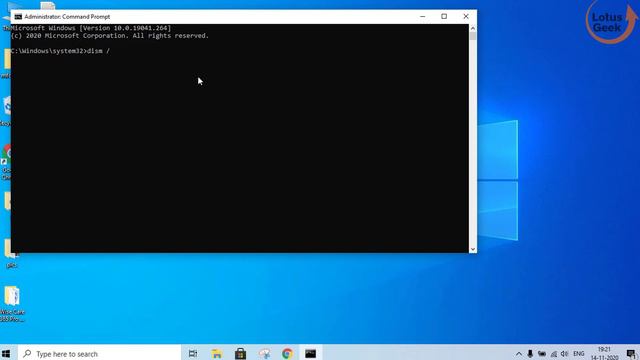This screenshot has width=640, height=360.
Task: Select the Command Prompt taskbar button
Action: [x=311, y=353]
